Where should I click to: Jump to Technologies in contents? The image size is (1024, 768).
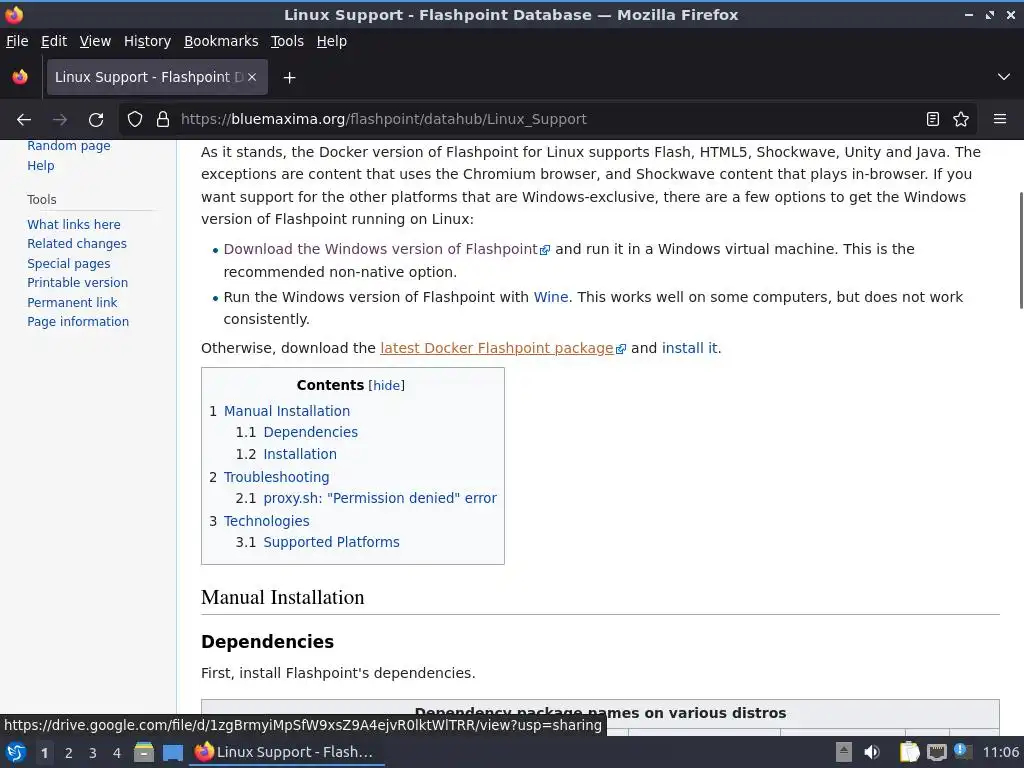(x=266, y=521)
